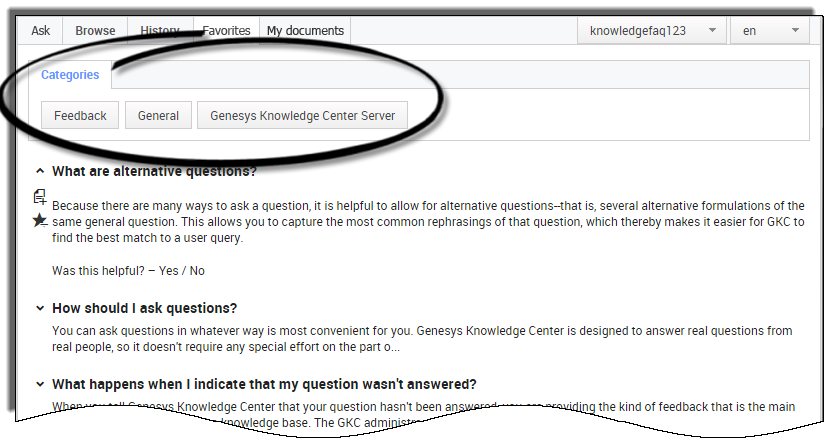Click the General category button
Image resolution: width=824 pixels, height=439 pixels.
[x=158, y=116]
